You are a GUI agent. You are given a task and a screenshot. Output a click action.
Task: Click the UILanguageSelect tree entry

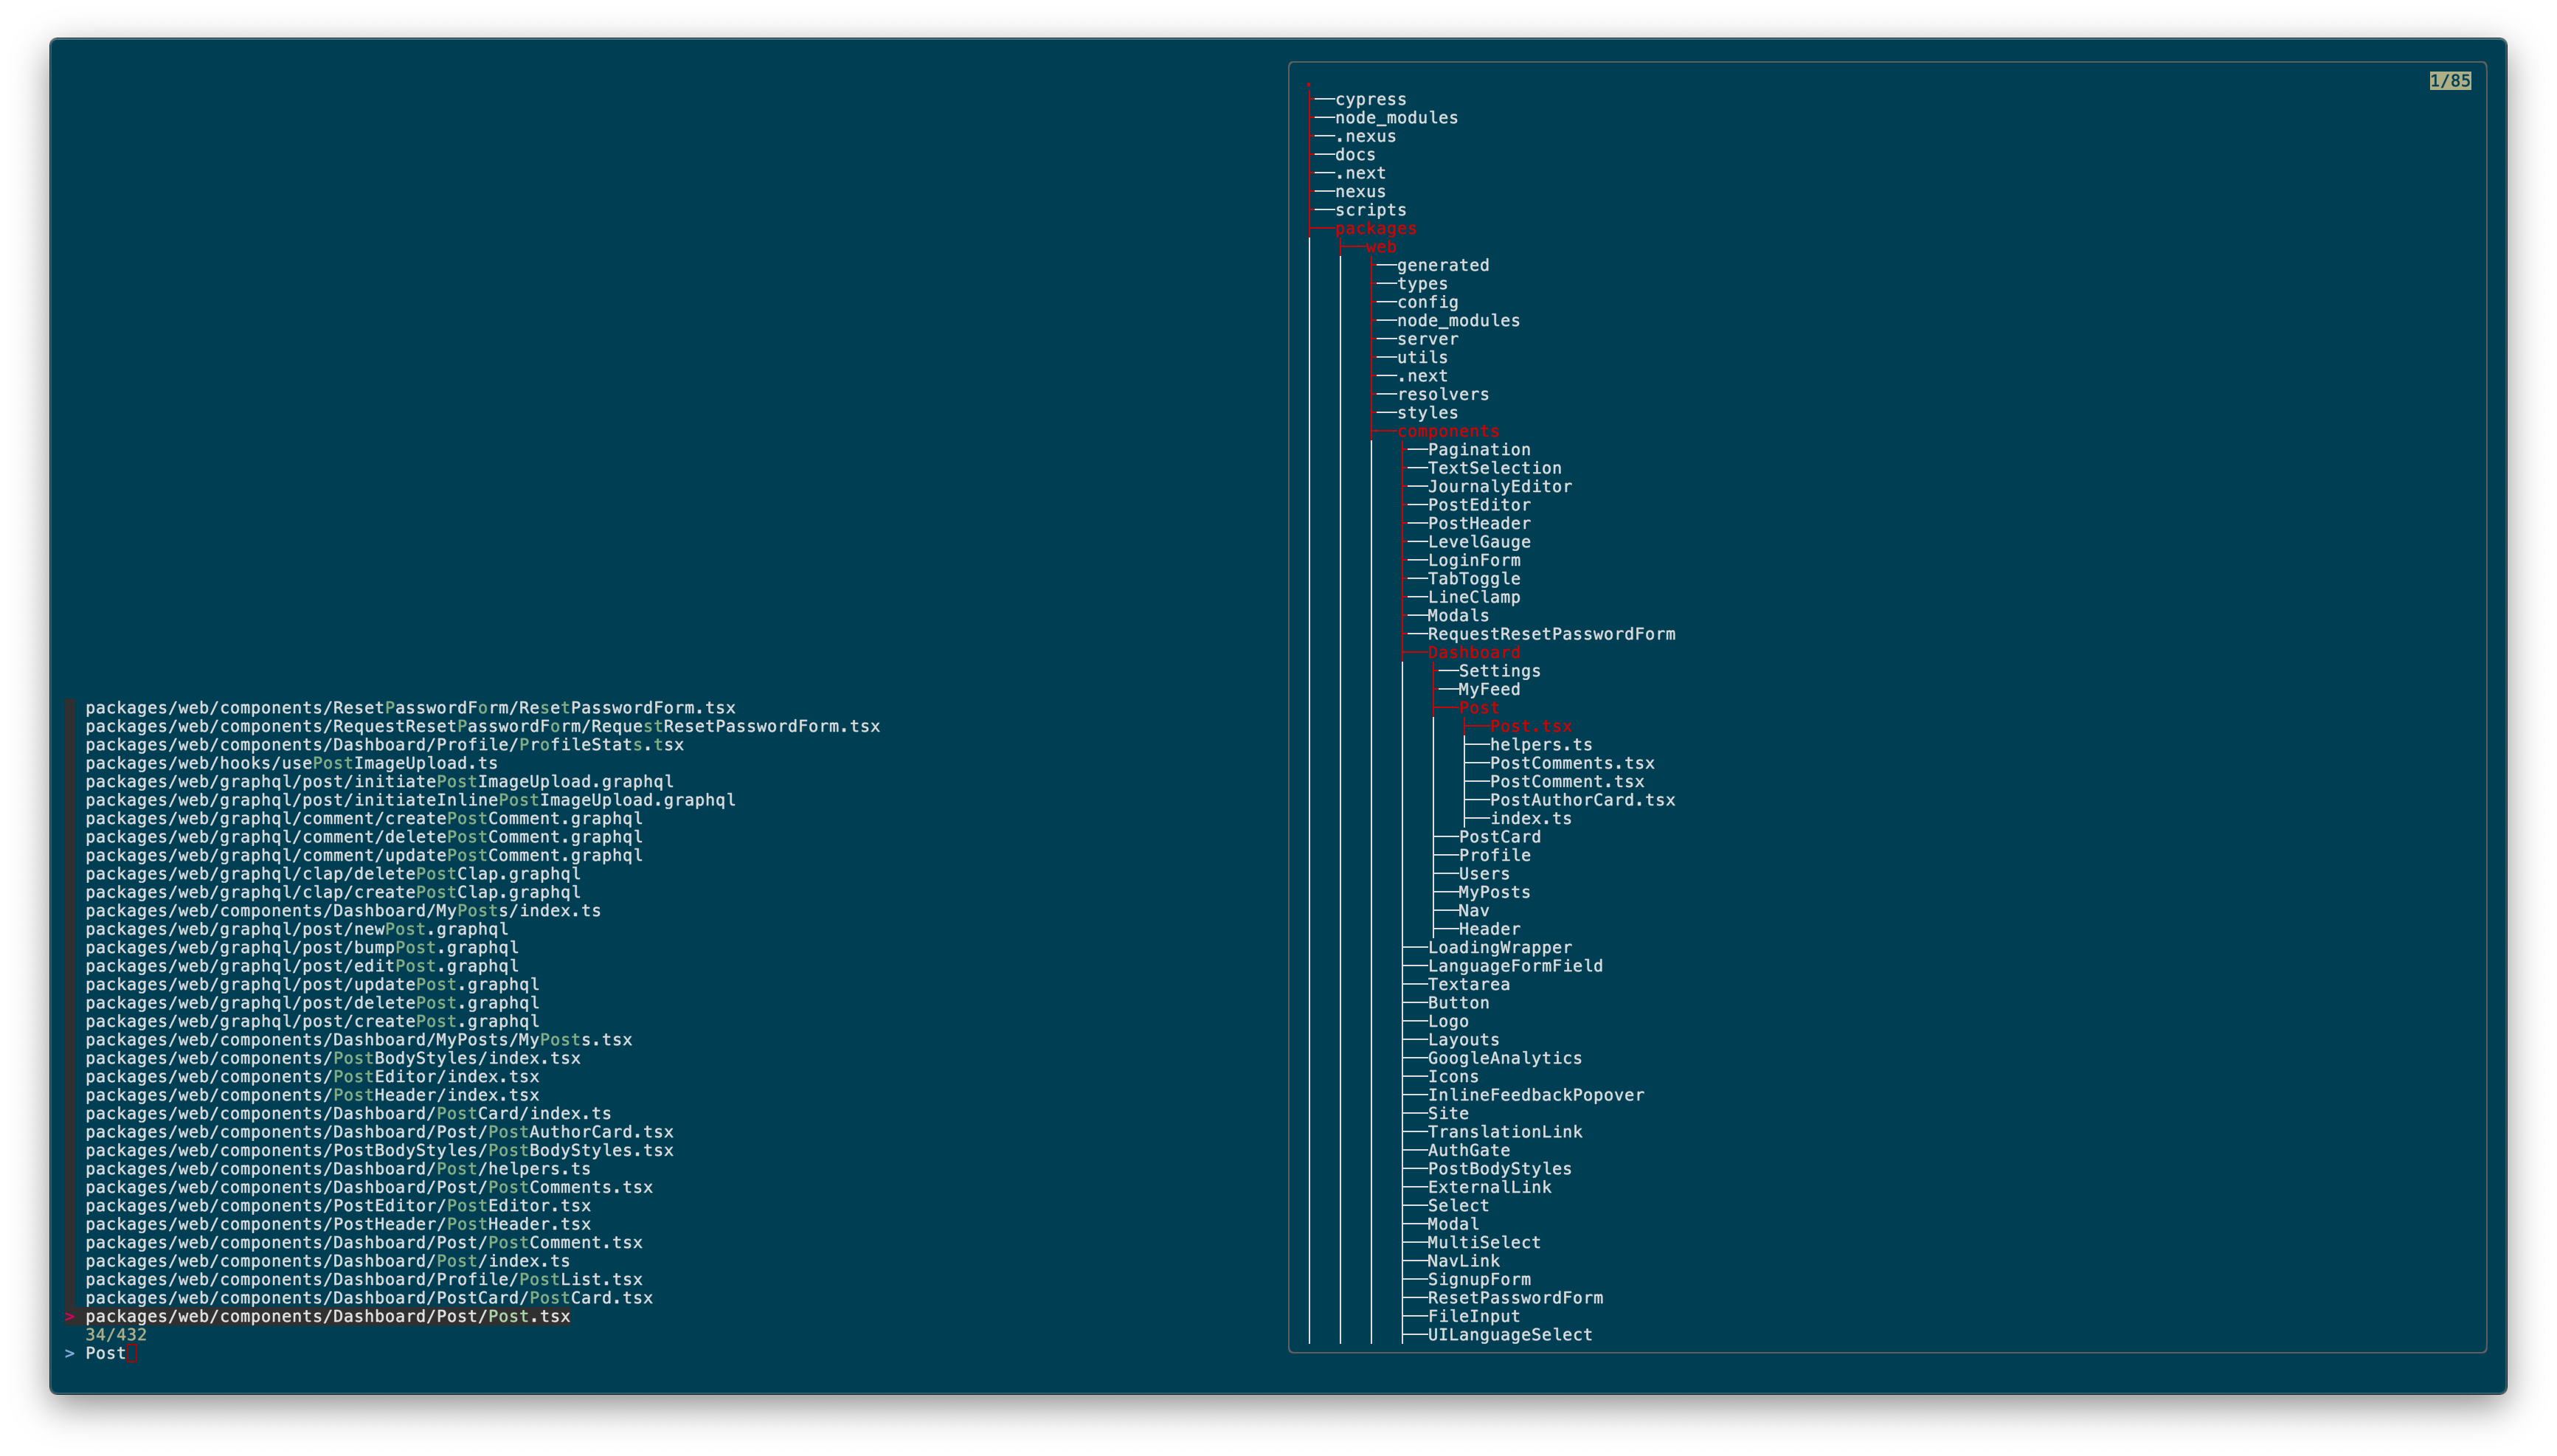point(1509,1335)
